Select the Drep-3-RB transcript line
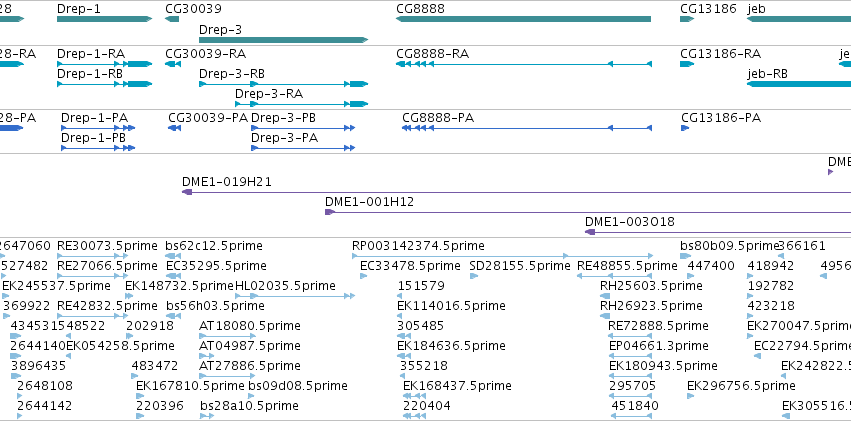 pyautogui.click(x=283, y=84)
